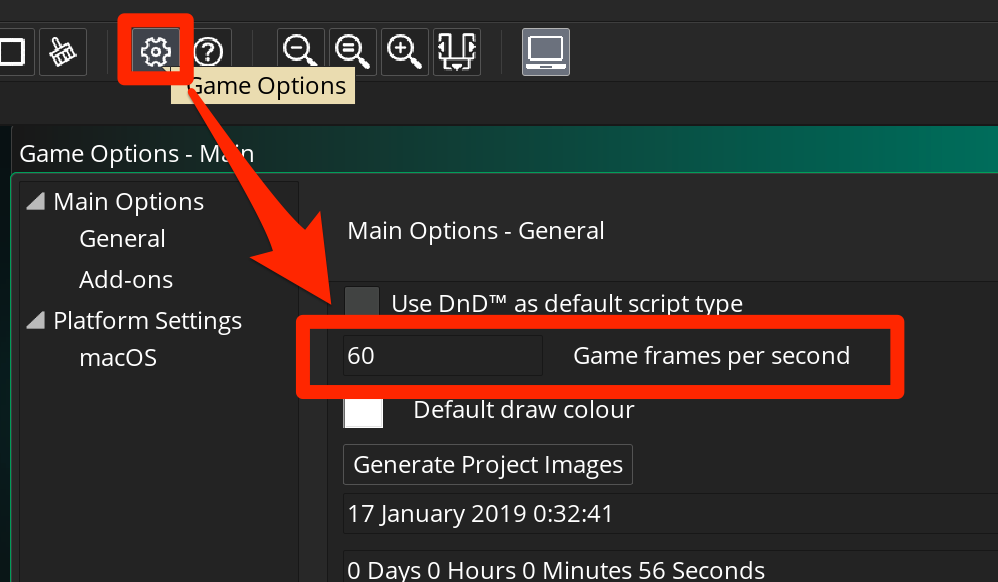Viewport: 998px width, 582px height.
Task: Select Add-ons in the options tree
Action: tap(126, 280)
